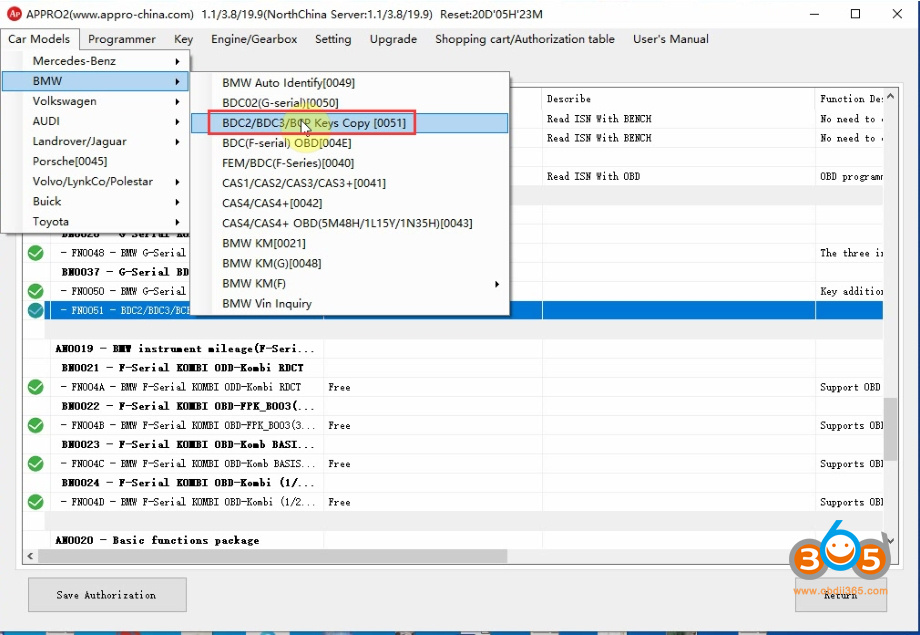This screenshot has width=920, height=635.
Task: Open the Programmer menu
Action: point(121,39)
